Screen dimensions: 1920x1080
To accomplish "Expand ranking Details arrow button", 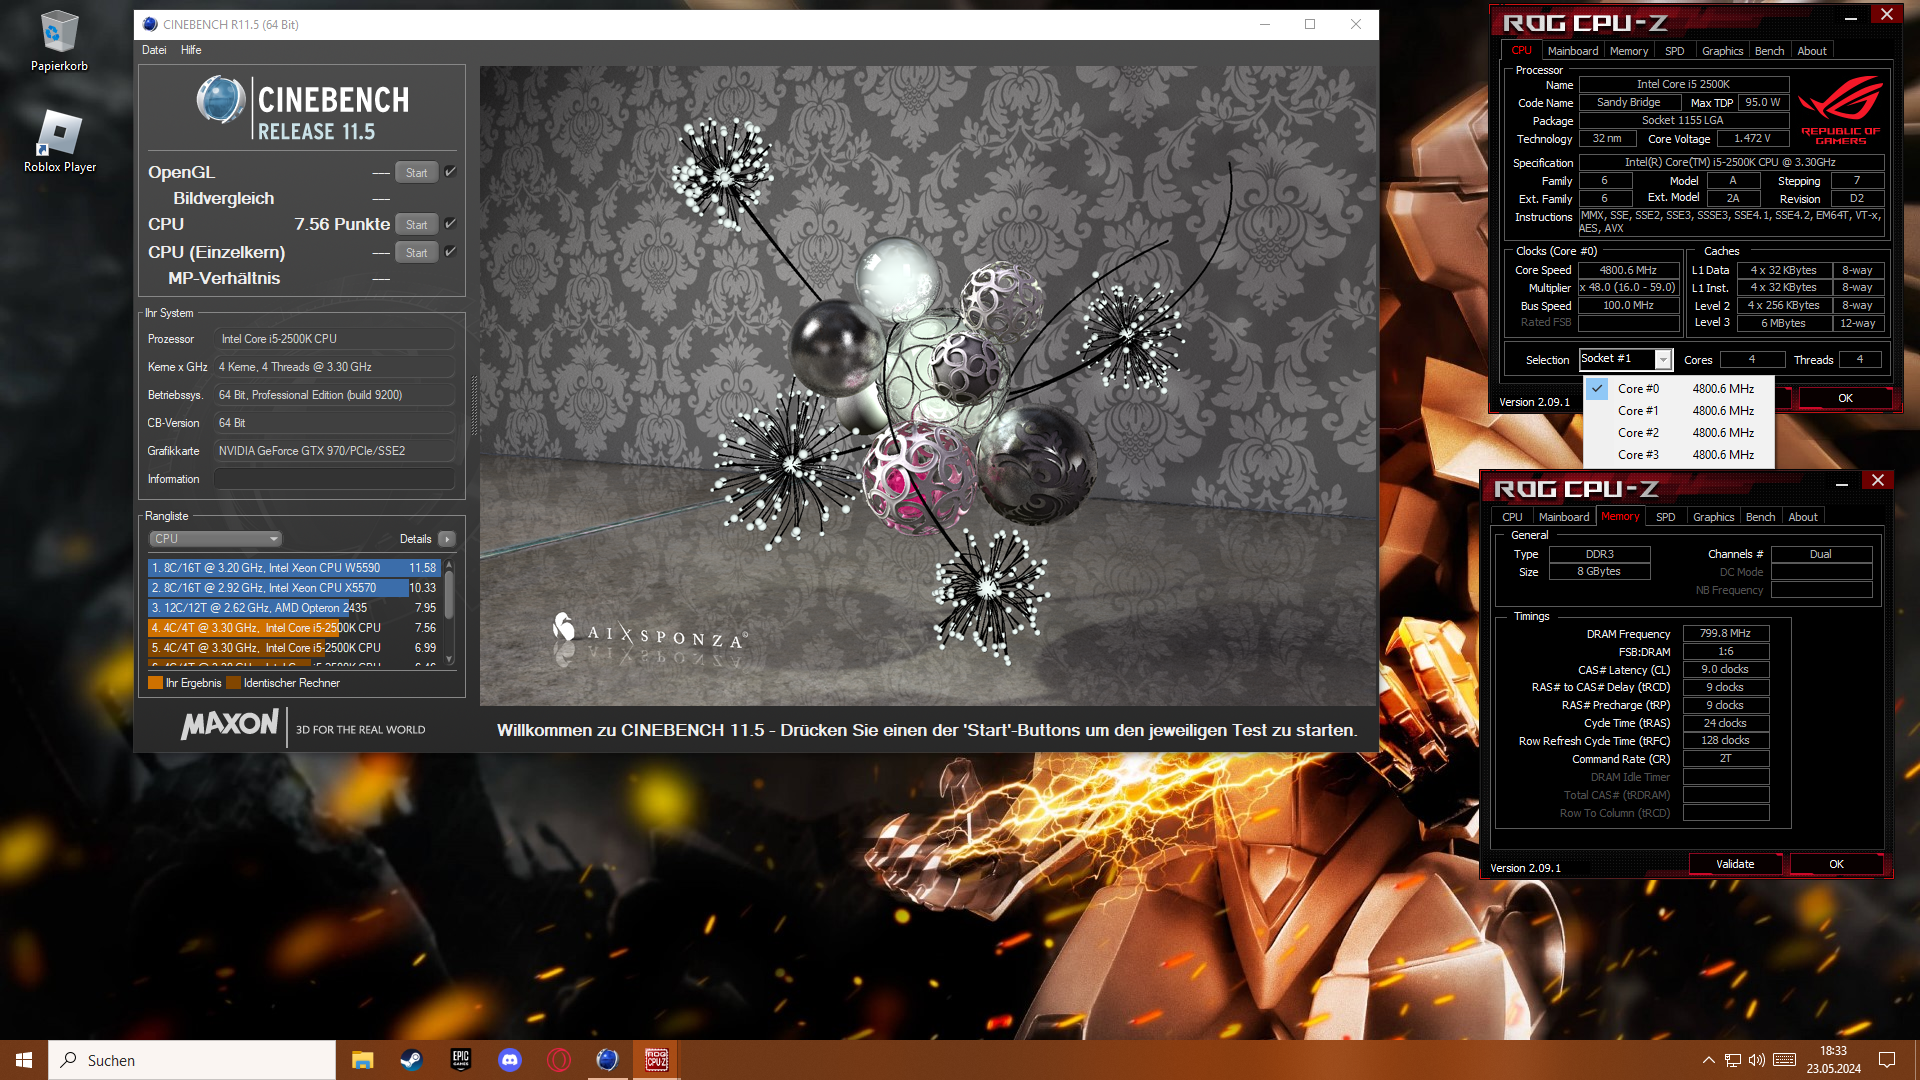I will point(447,539).
